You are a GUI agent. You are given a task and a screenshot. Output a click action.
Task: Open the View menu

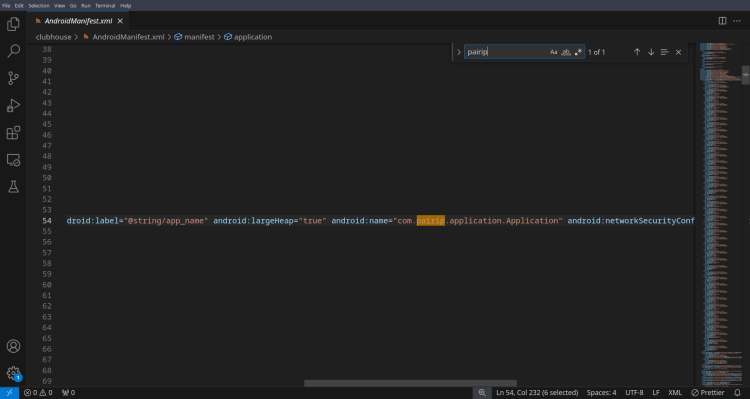pyautogui.click(x=59, y=6)
